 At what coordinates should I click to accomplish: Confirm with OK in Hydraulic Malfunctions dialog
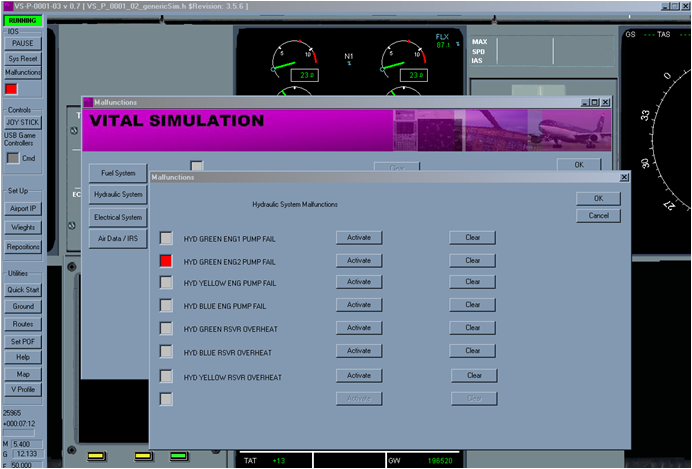click(598, 199)
